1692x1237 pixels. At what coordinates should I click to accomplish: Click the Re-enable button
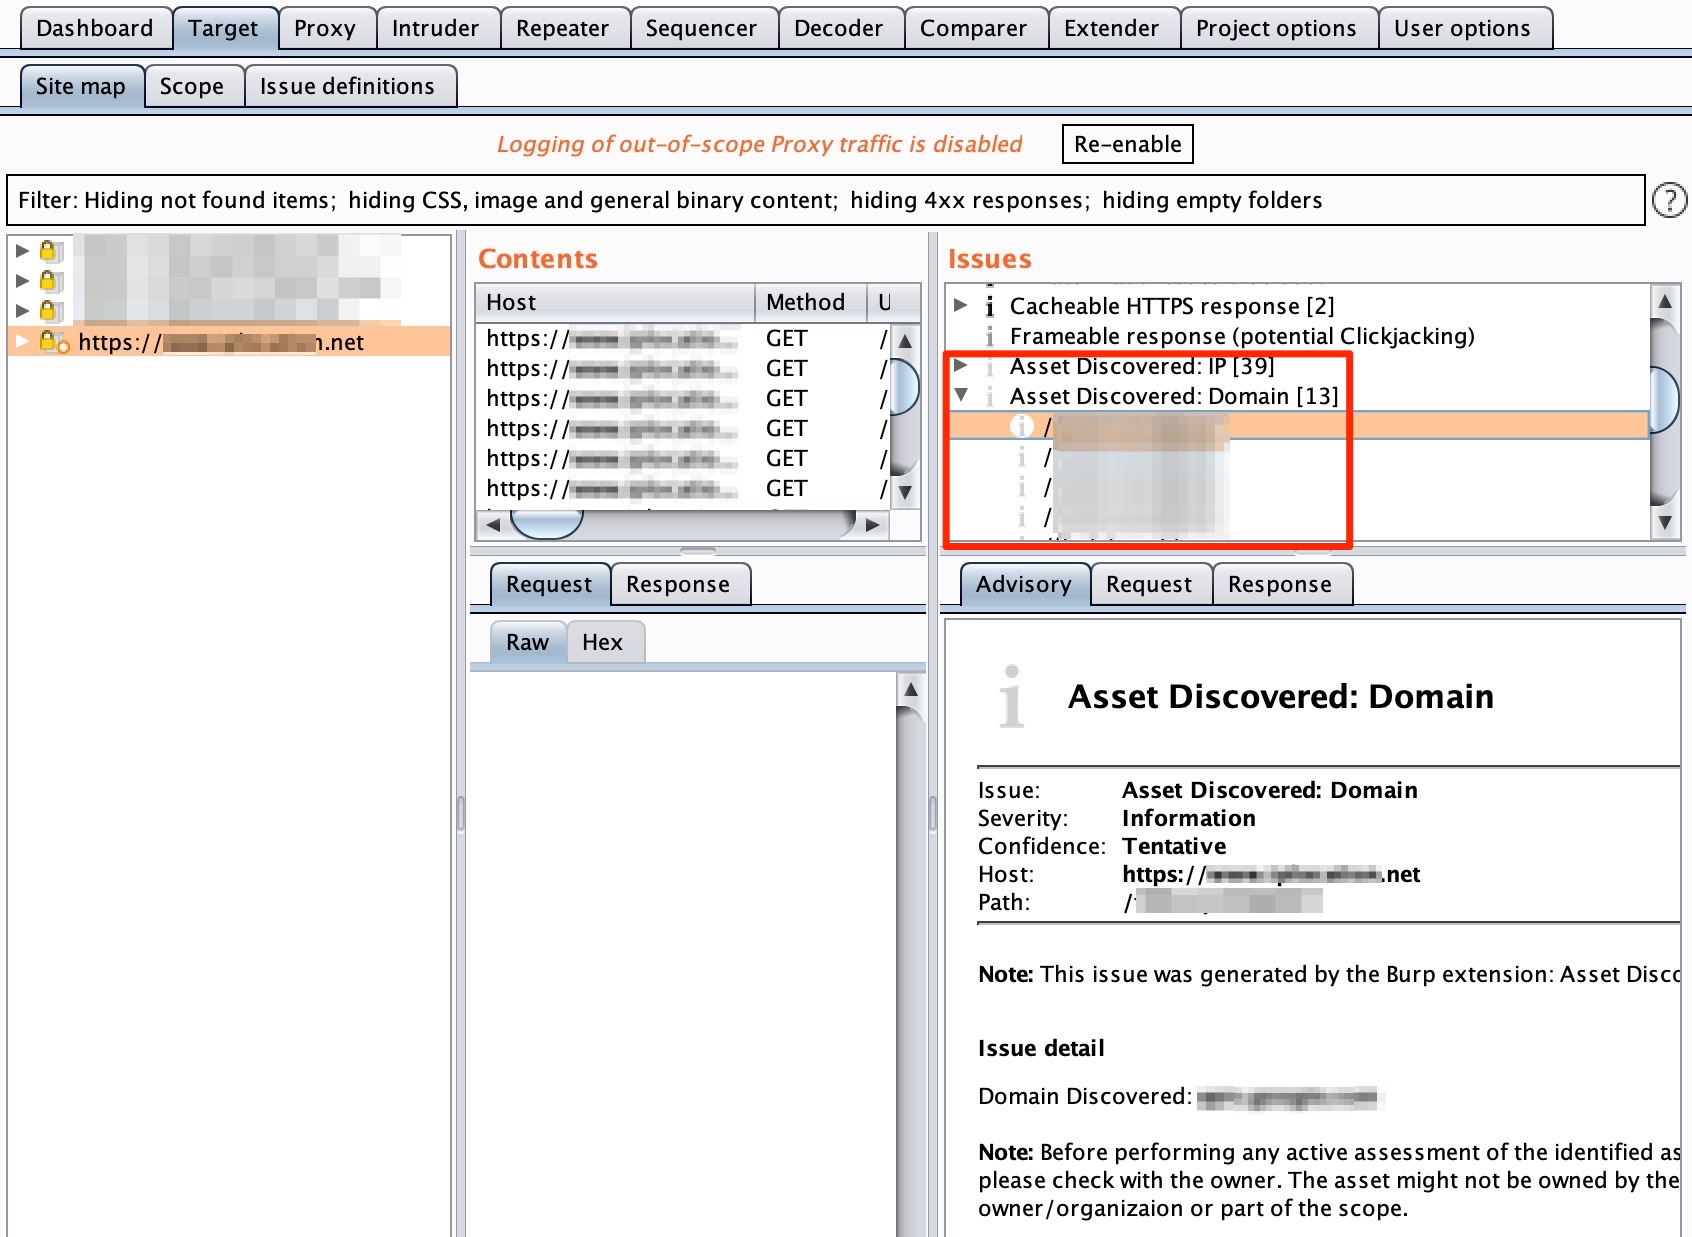(1128, 144)
